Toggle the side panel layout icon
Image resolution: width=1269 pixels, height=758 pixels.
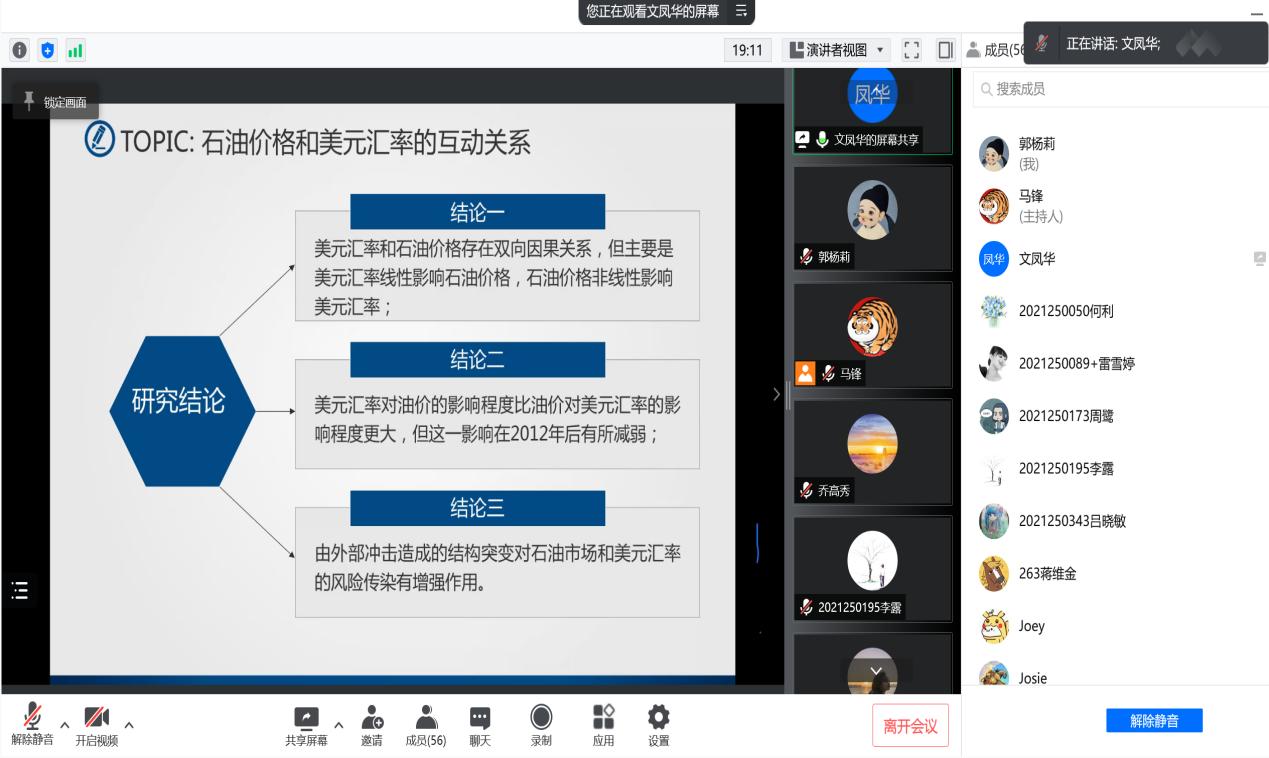point(944,50)
